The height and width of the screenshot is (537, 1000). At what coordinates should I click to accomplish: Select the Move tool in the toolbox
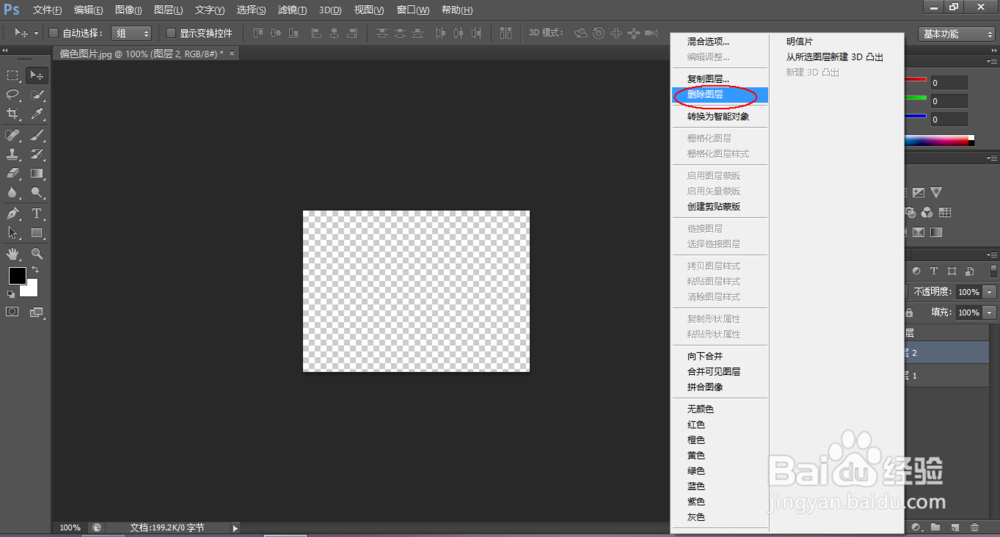37,75
